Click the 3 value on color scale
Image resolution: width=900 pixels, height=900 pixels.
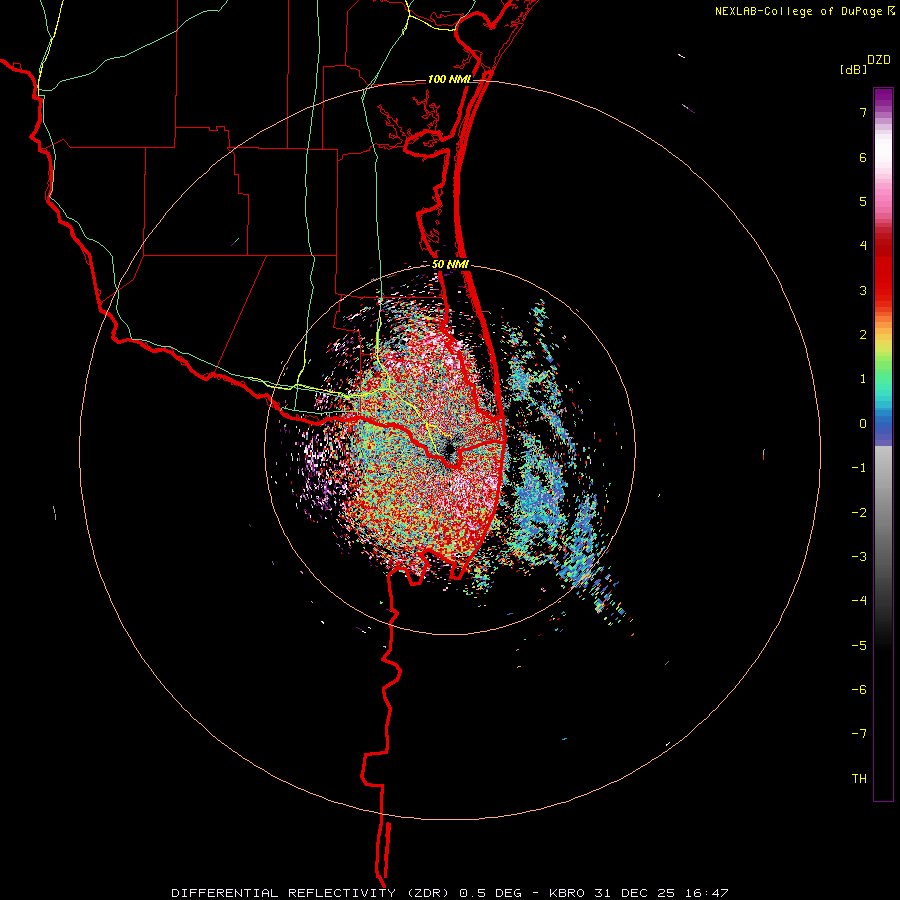pyautogui.click(x=863, y=290)
